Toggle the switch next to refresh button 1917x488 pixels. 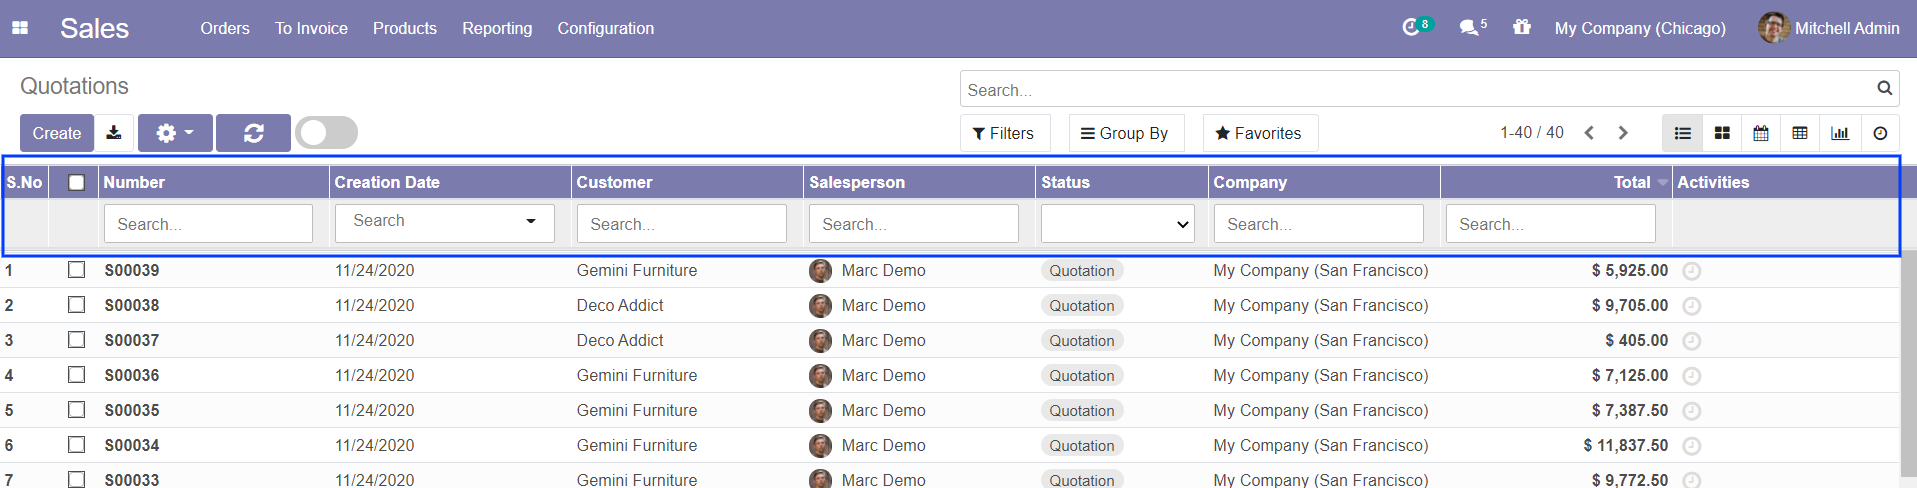pos(326,133)
